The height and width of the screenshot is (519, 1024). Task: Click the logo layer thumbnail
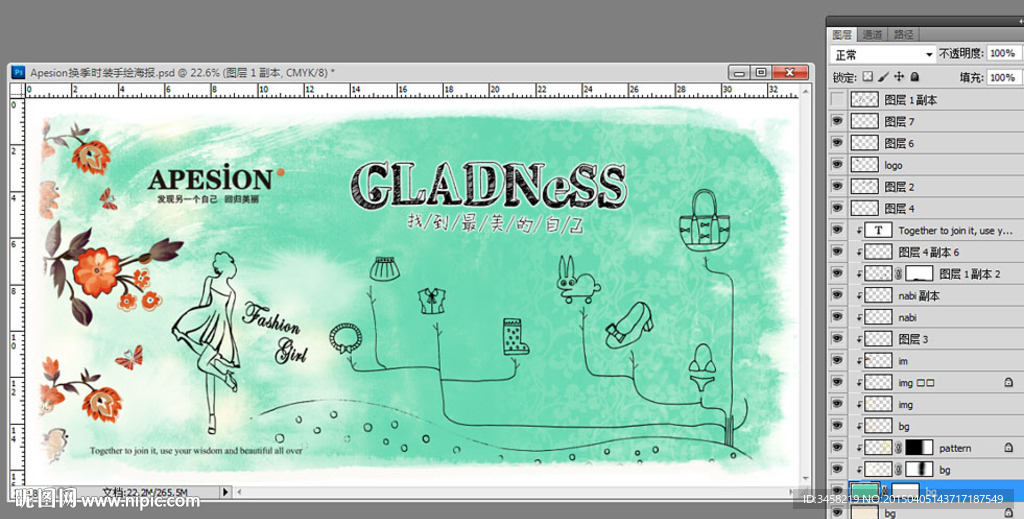click(x=865, y=165)
